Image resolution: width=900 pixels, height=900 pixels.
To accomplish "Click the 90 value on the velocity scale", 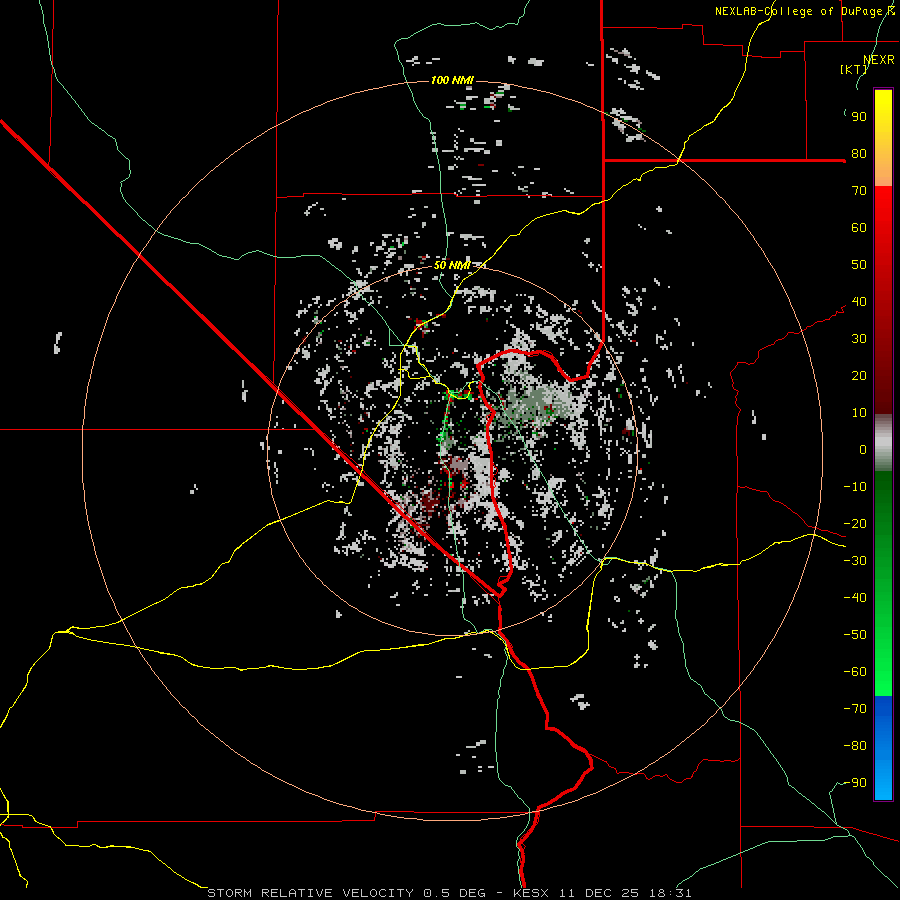I will click(859, 117).
